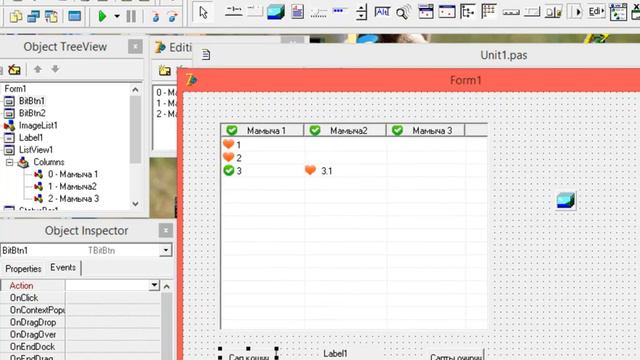Click Object TreeView scrollbar down arrow

[x=136, y=204]
